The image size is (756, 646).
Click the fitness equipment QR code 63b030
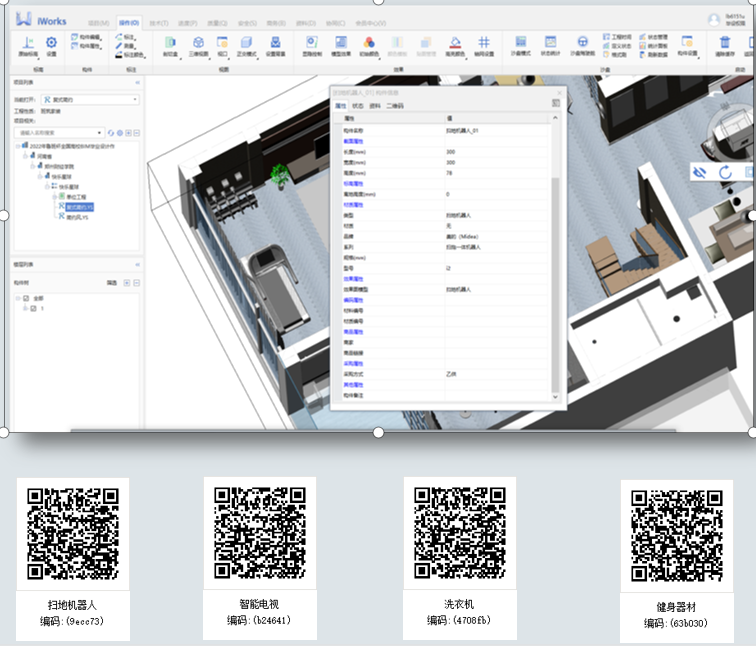[x=676, y=536]
